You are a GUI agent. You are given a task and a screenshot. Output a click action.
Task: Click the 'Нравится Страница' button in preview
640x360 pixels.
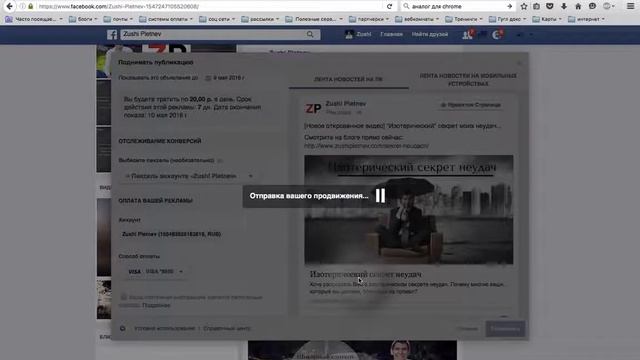471,105
